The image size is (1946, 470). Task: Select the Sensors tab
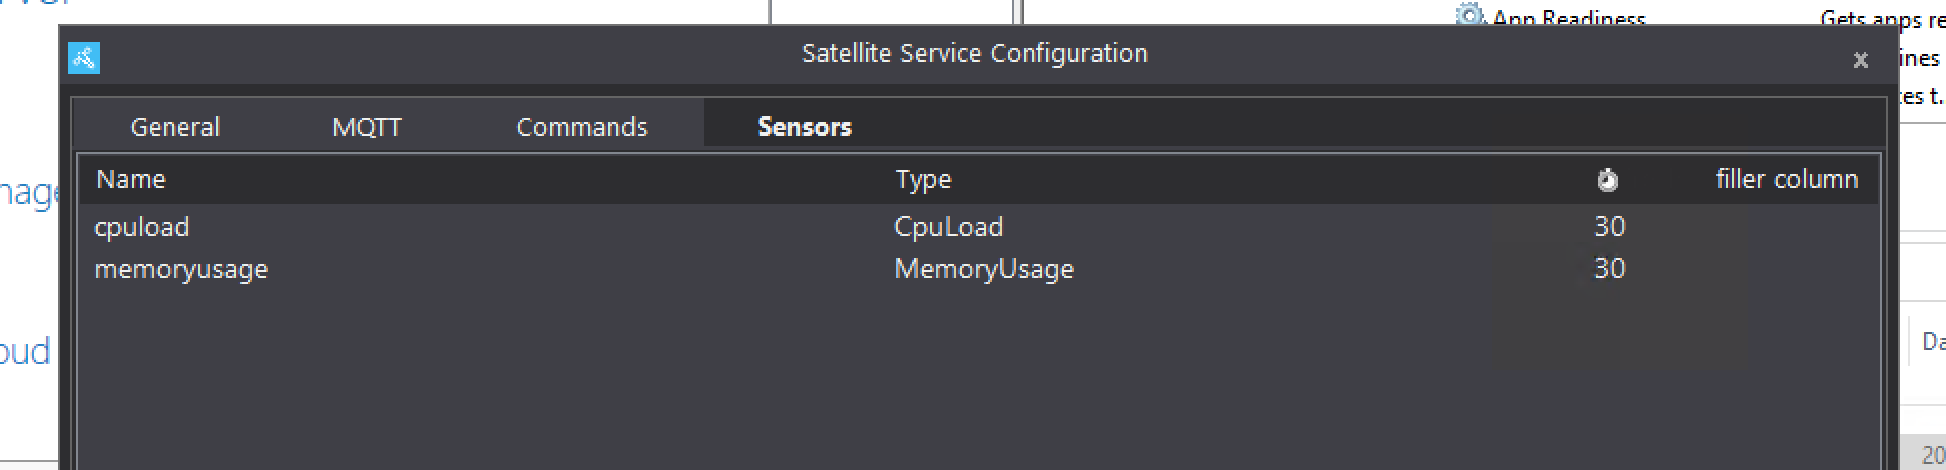coord(804,127)
